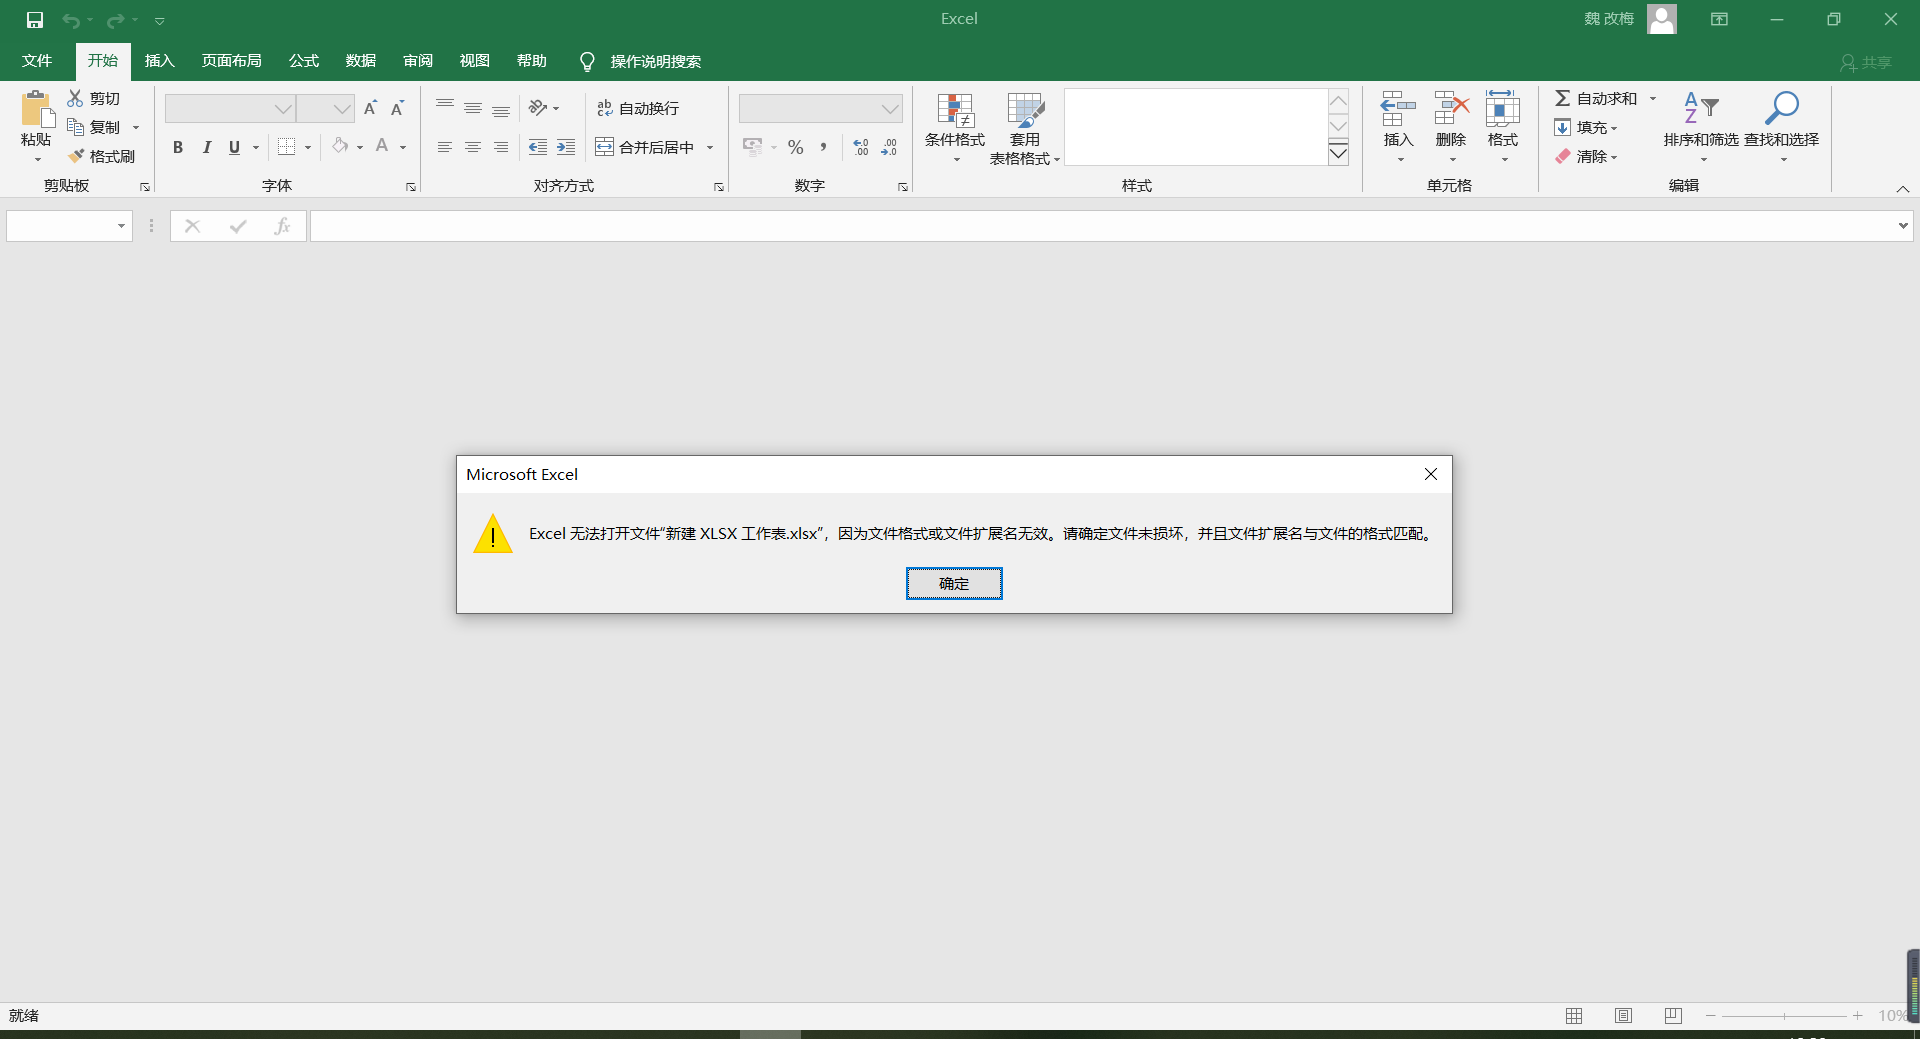
Task: Click the zoom slider in status bar
Action: pyautogui.click(x=1784, y=1015)
